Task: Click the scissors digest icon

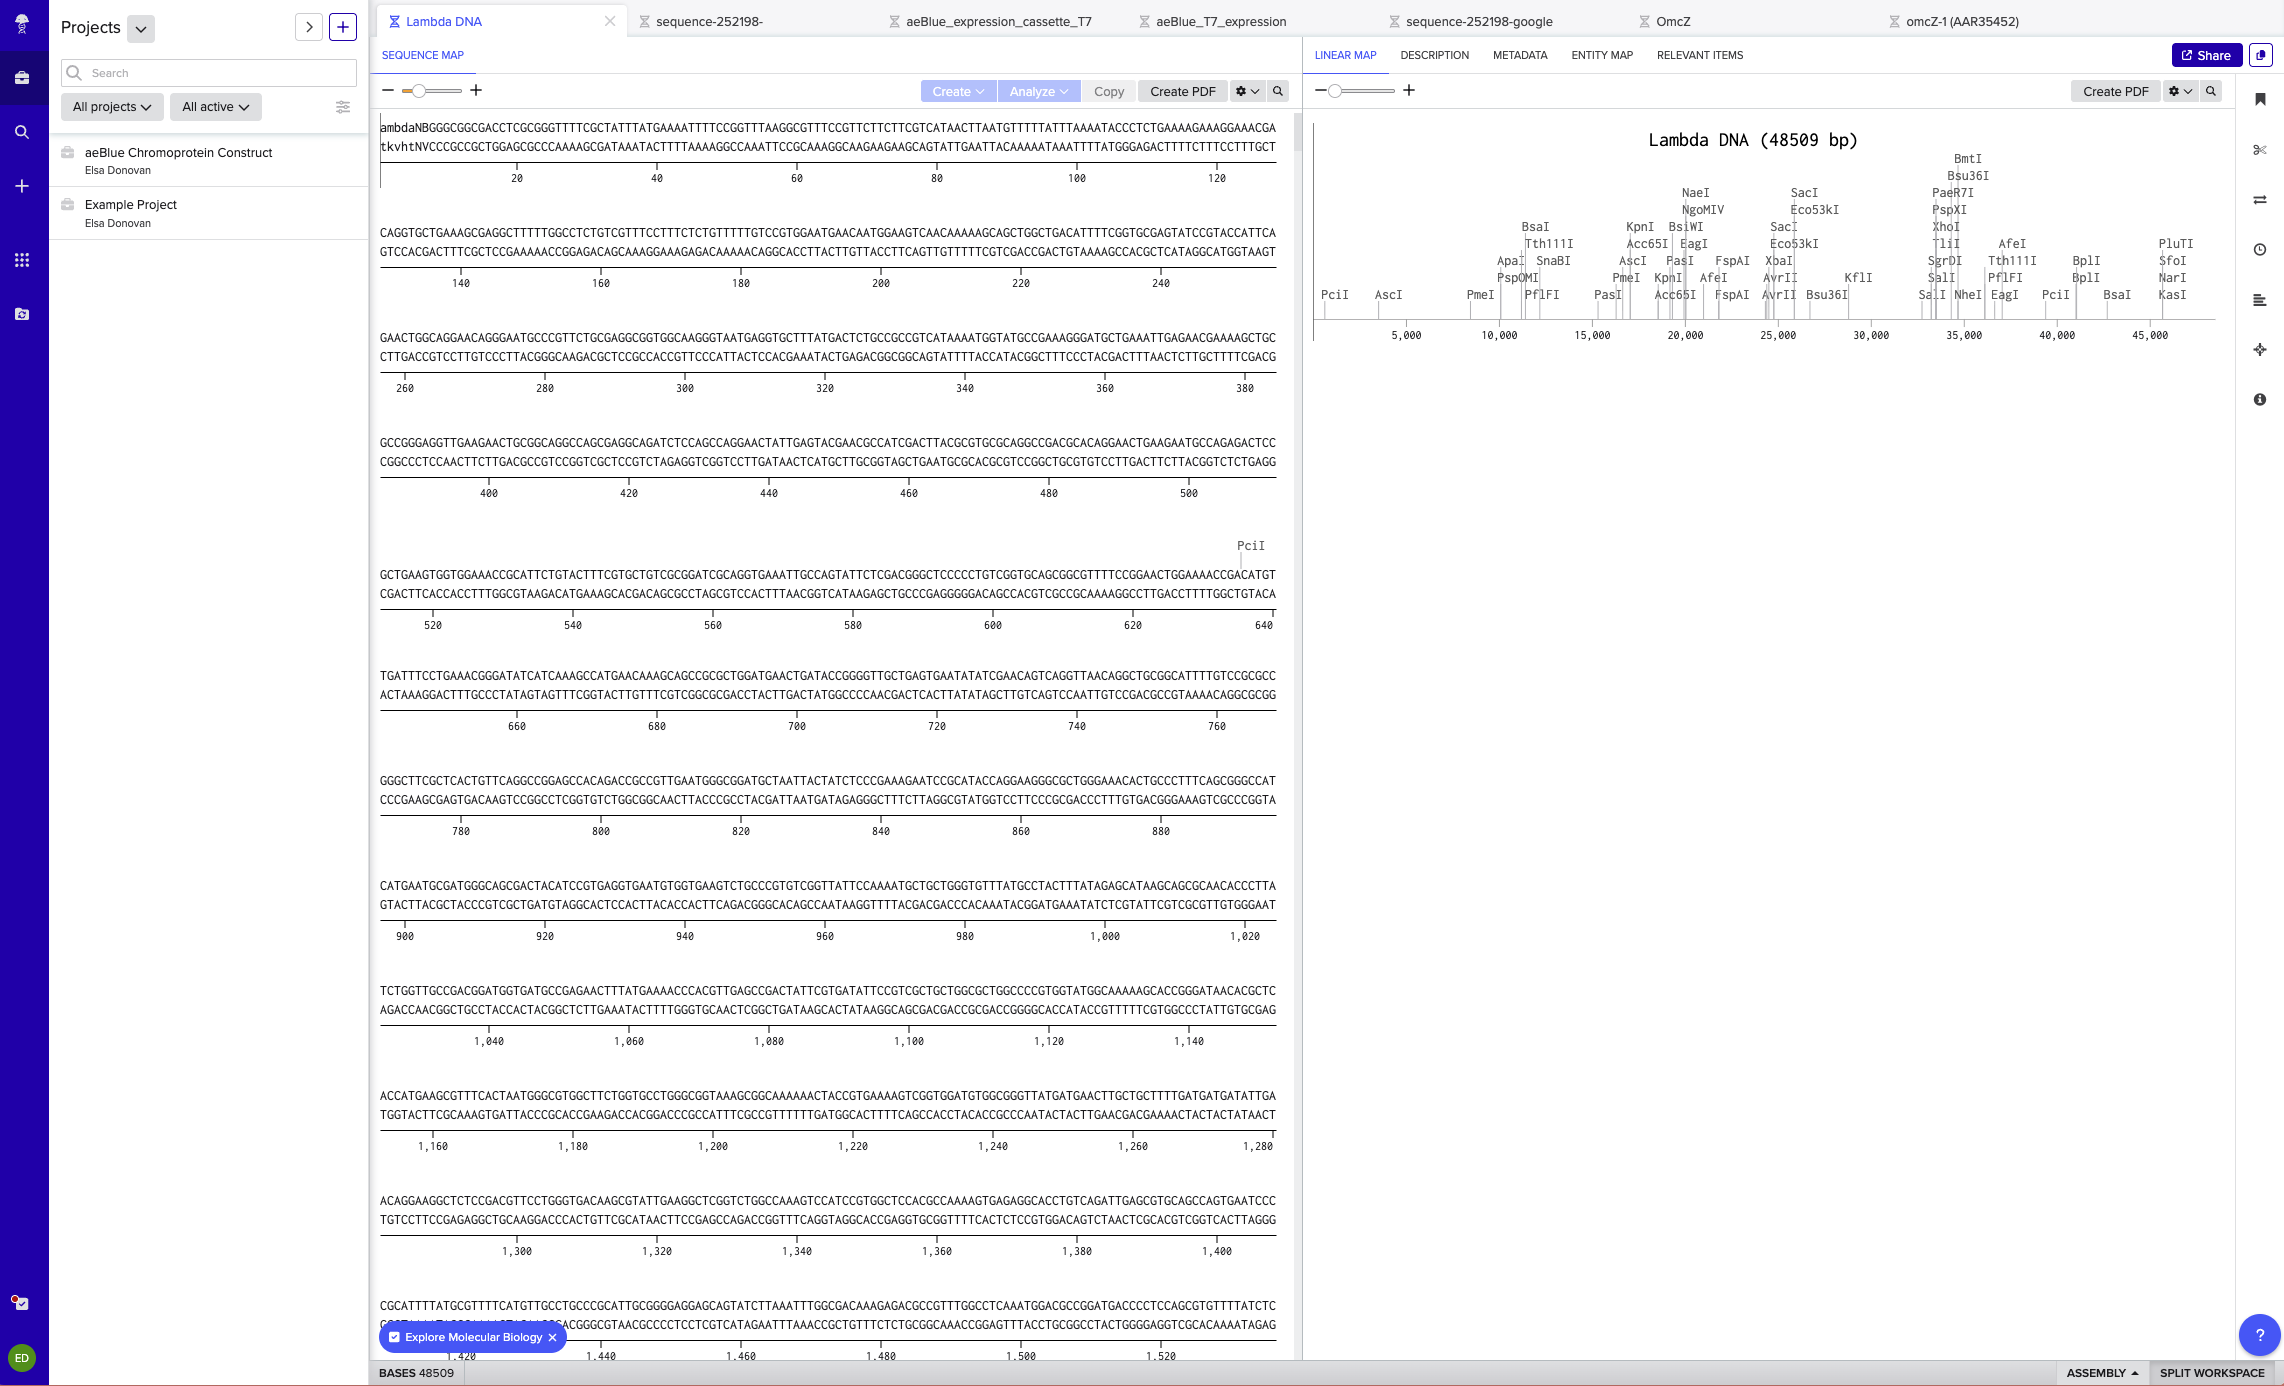Action: [2259, 150]
